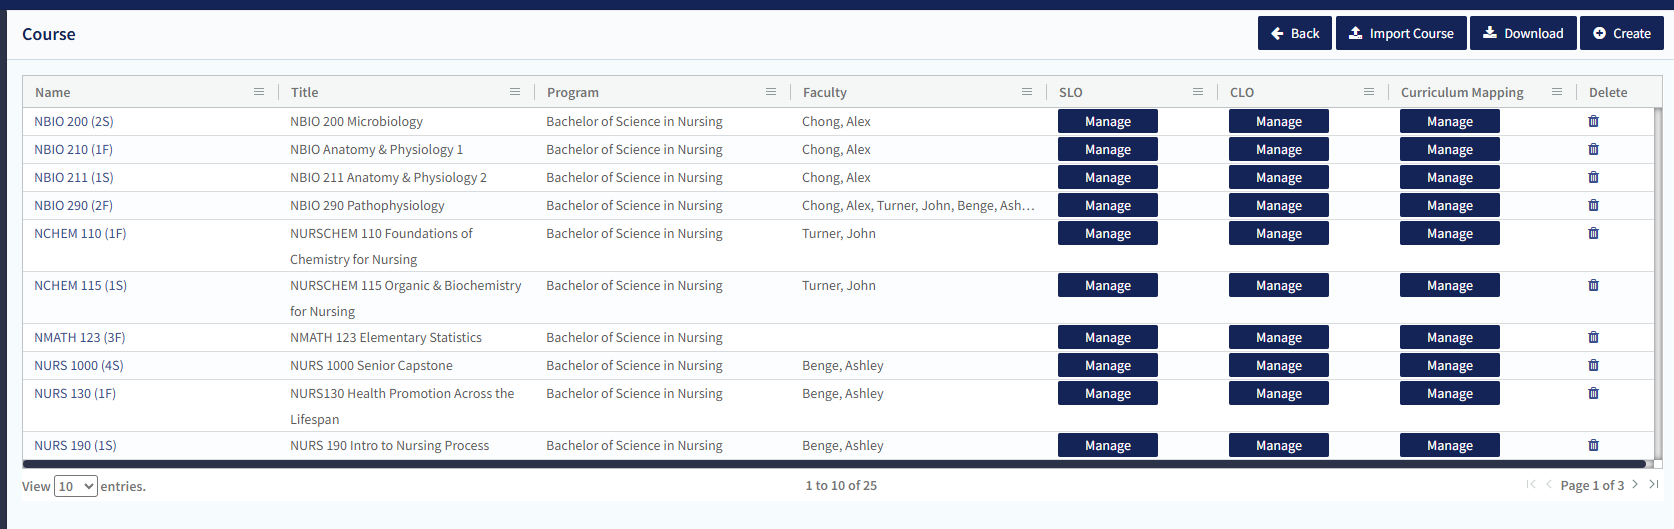1674x529 pixels.
Task: Click the horizontal scrollbar under the table
Action: 835,464
